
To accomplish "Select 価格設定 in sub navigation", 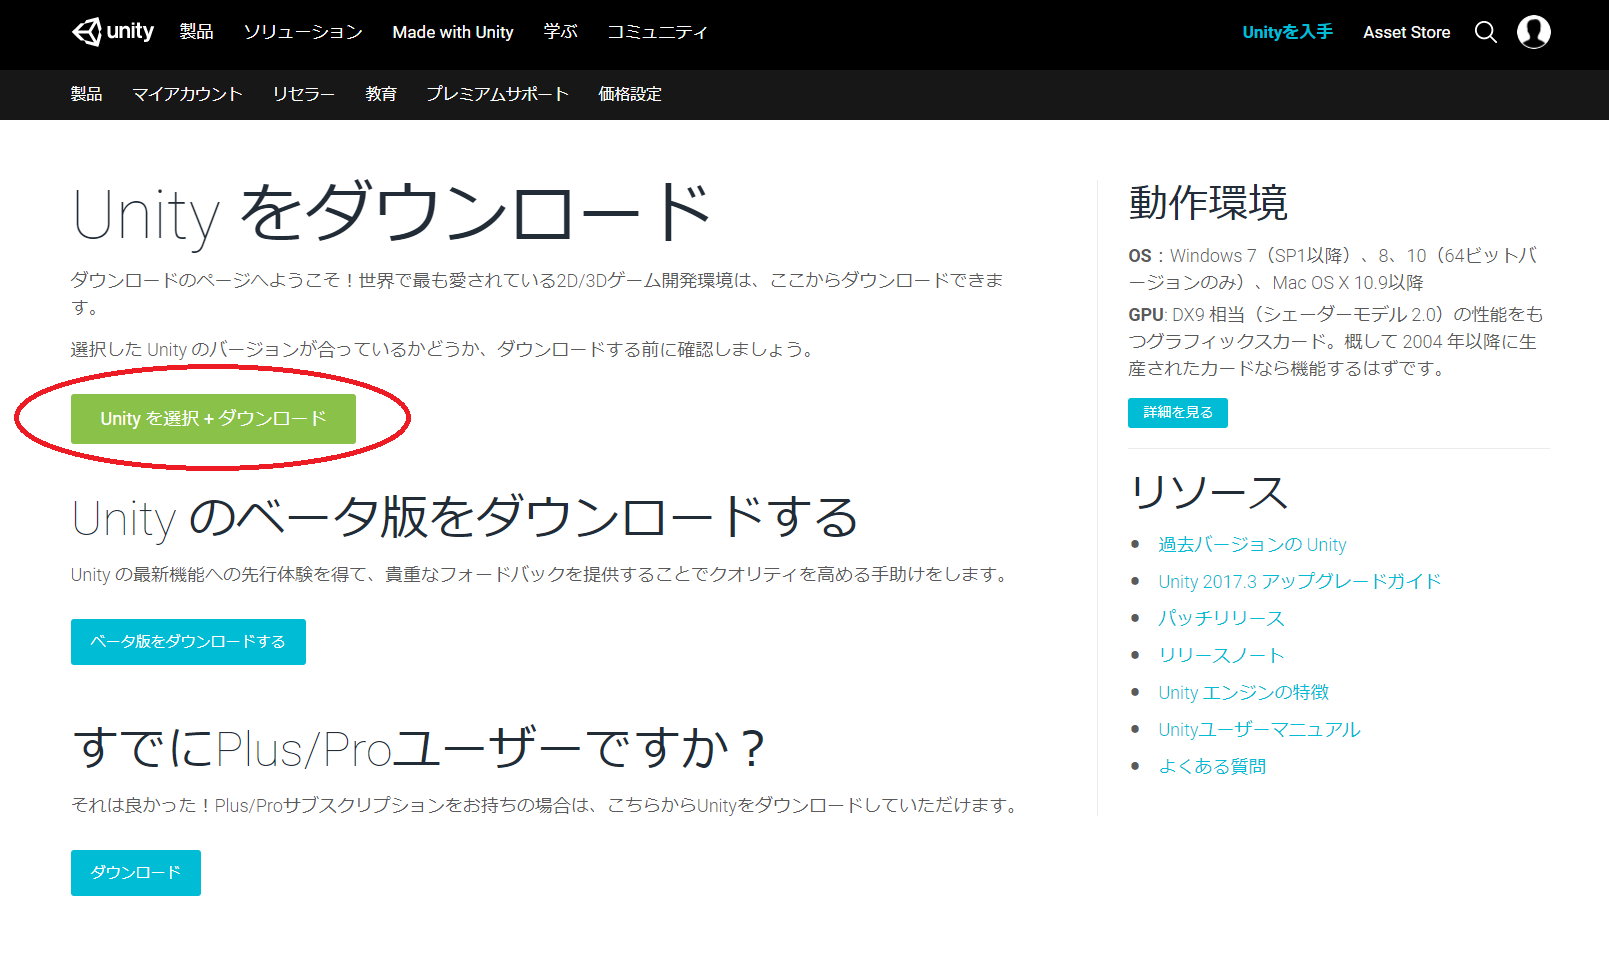I will (630, 94).
